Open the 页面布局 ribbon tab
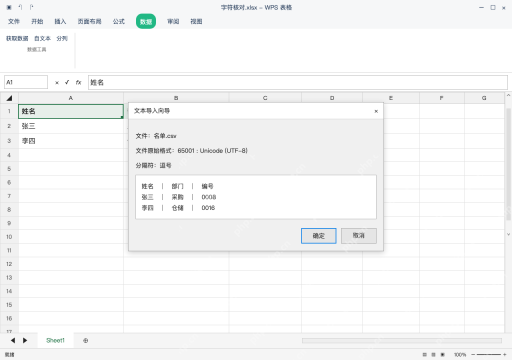The image size is (512, 360). click(89, 22)
